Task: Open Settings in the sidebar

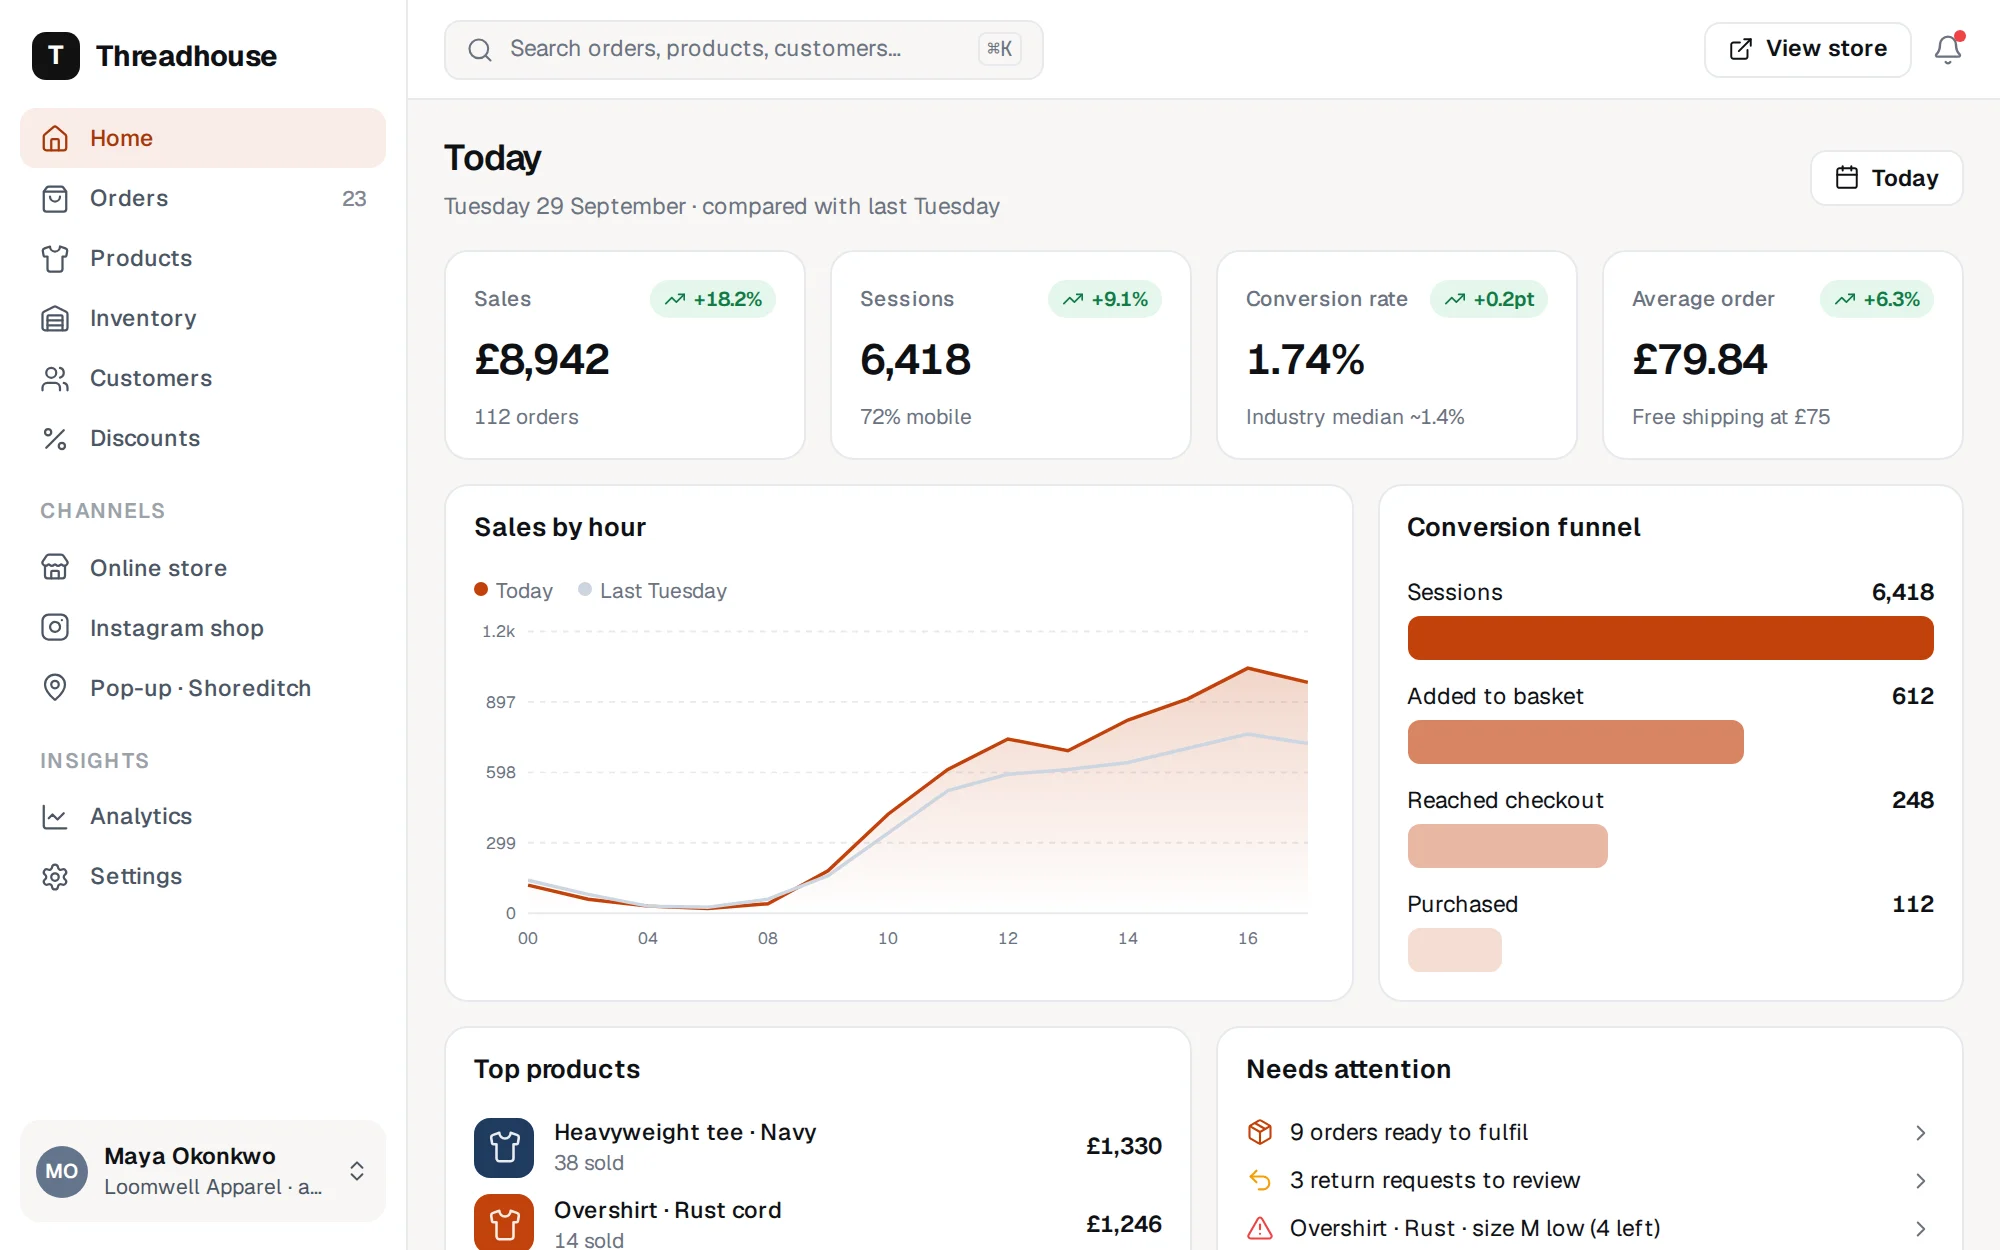Action: click(203, 876)
